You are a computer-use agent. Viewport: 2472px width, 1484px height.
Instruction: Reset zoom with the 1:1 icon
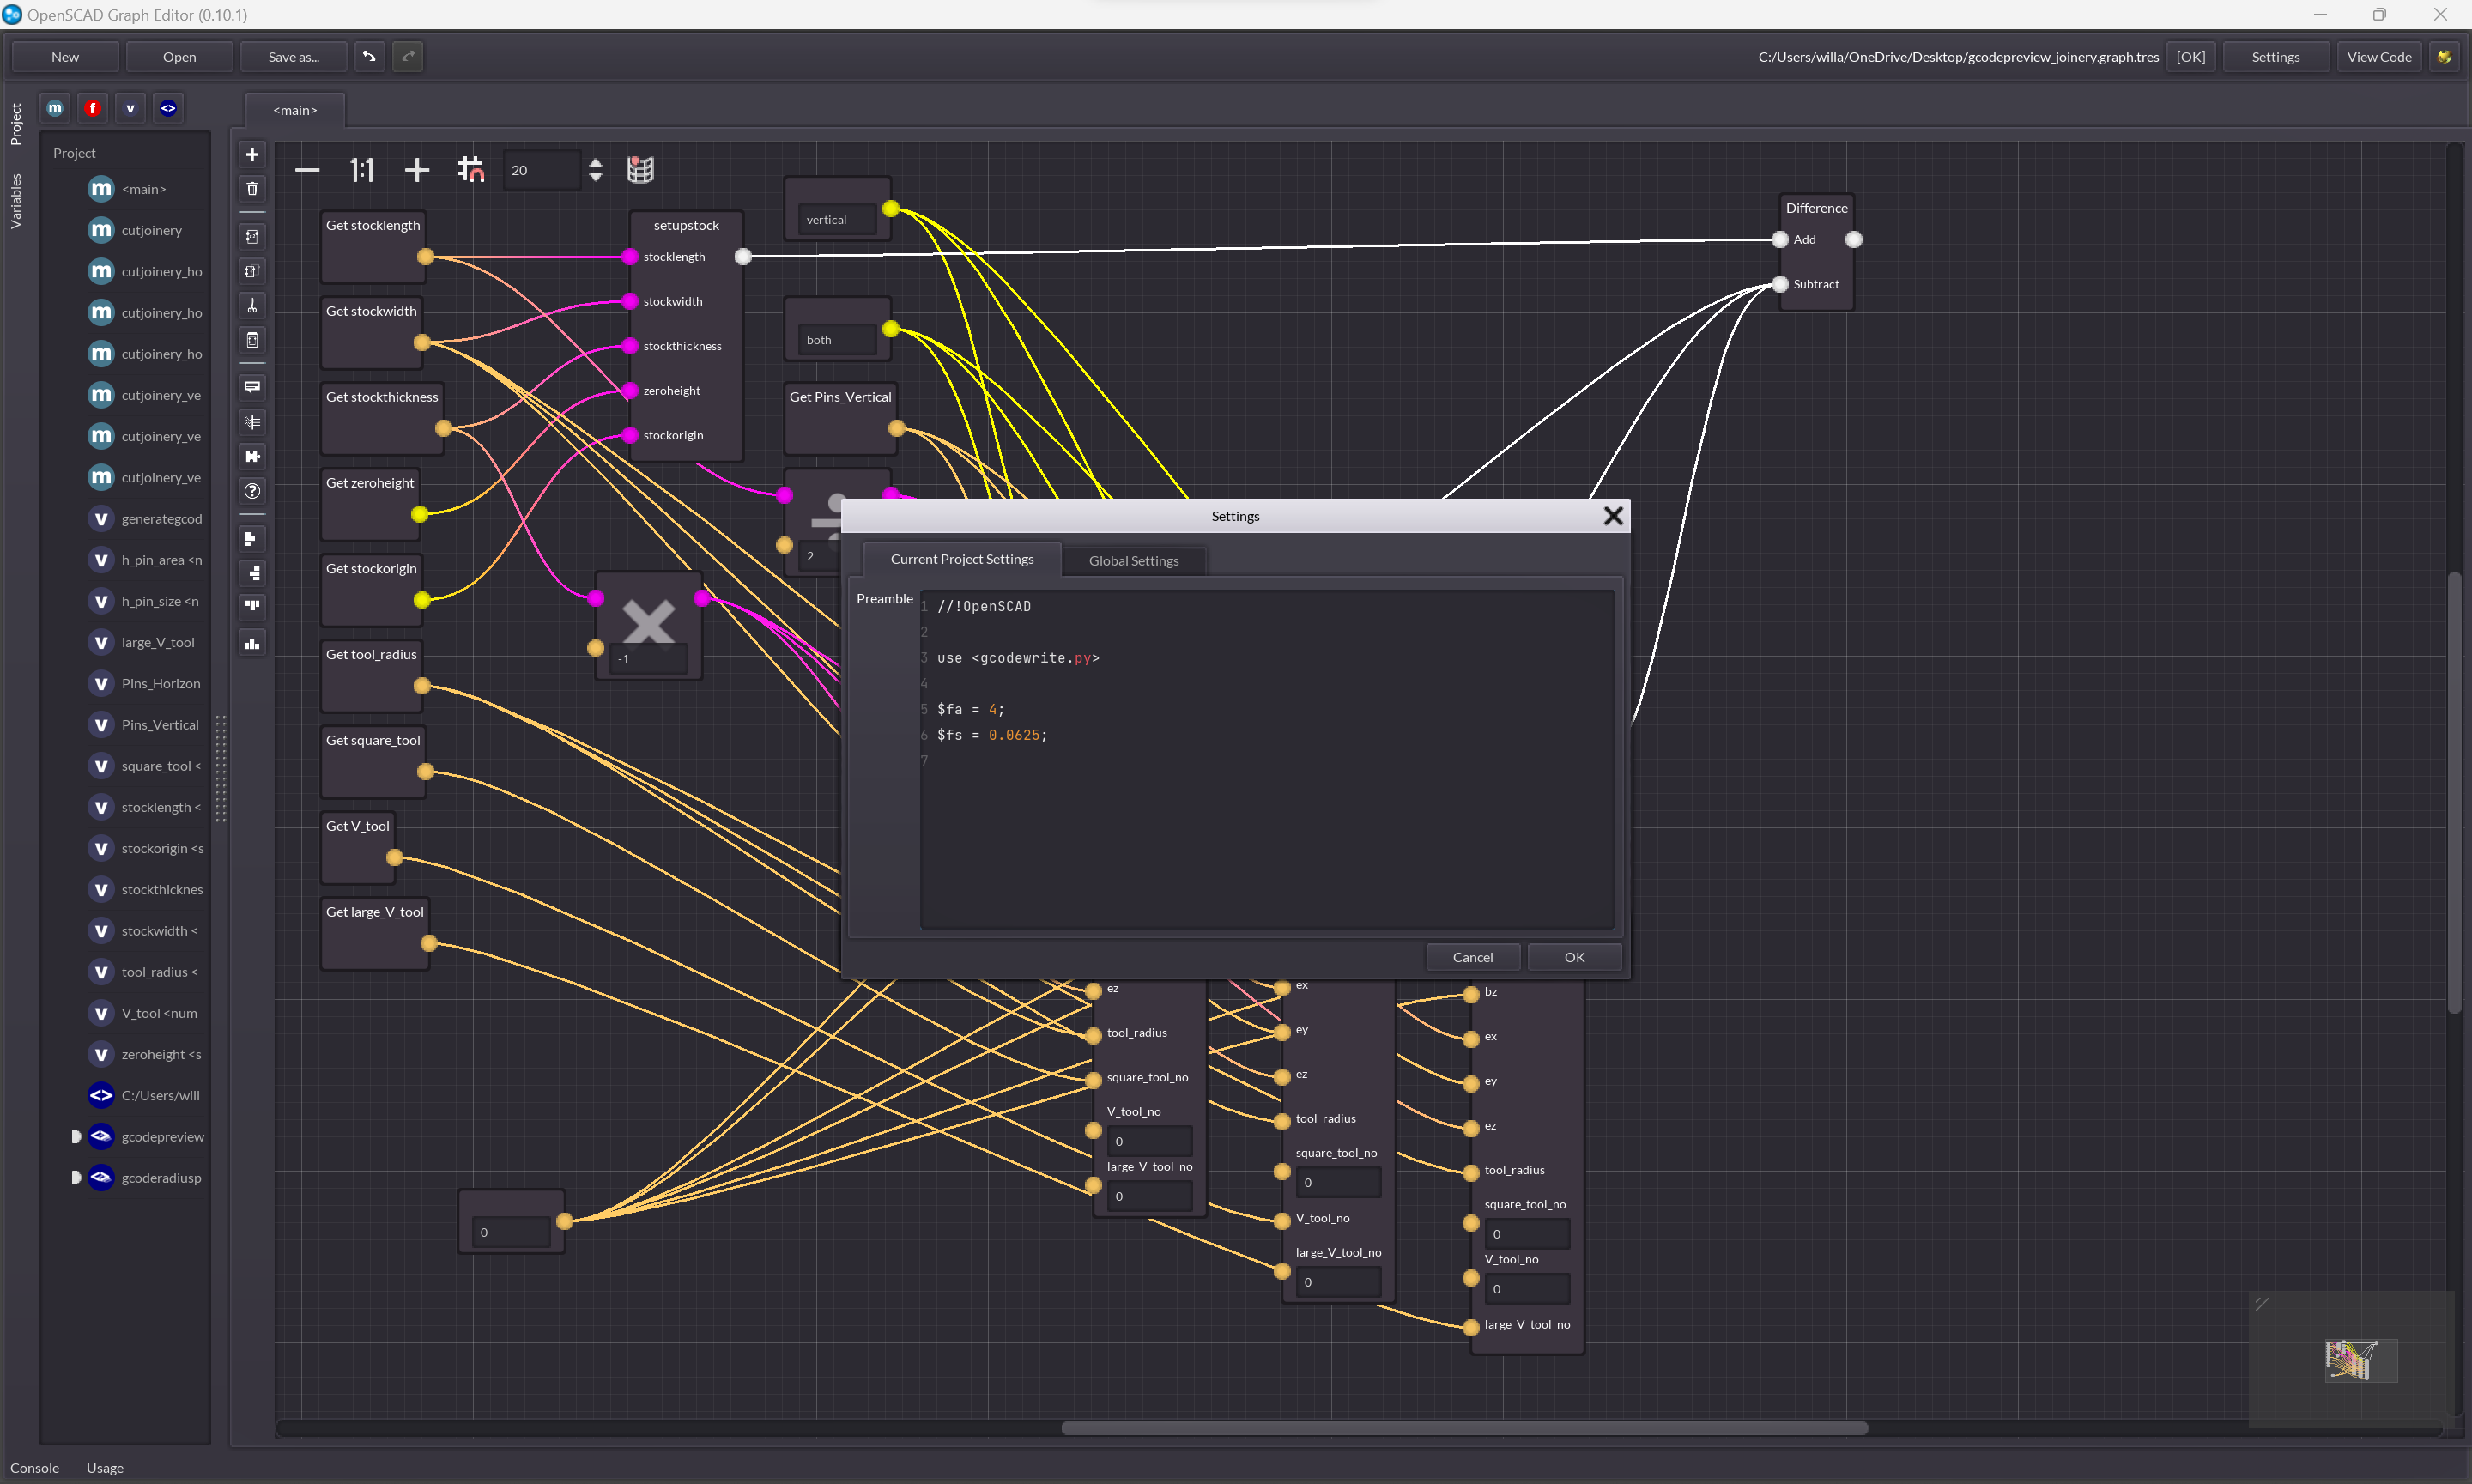click(361, 170)
